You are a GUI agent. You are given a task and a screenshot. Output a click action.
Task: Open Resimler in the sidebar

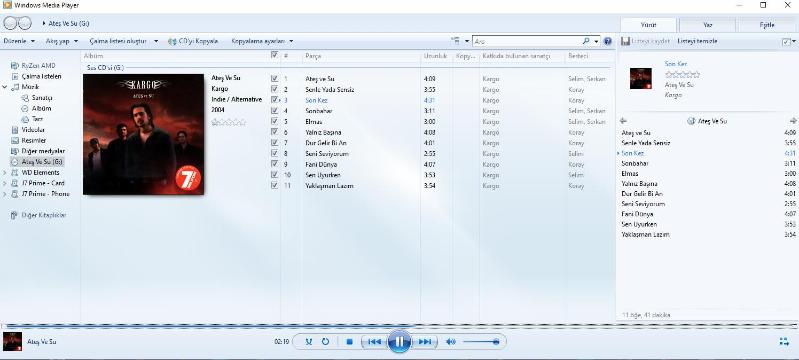(x=34, y=140)
